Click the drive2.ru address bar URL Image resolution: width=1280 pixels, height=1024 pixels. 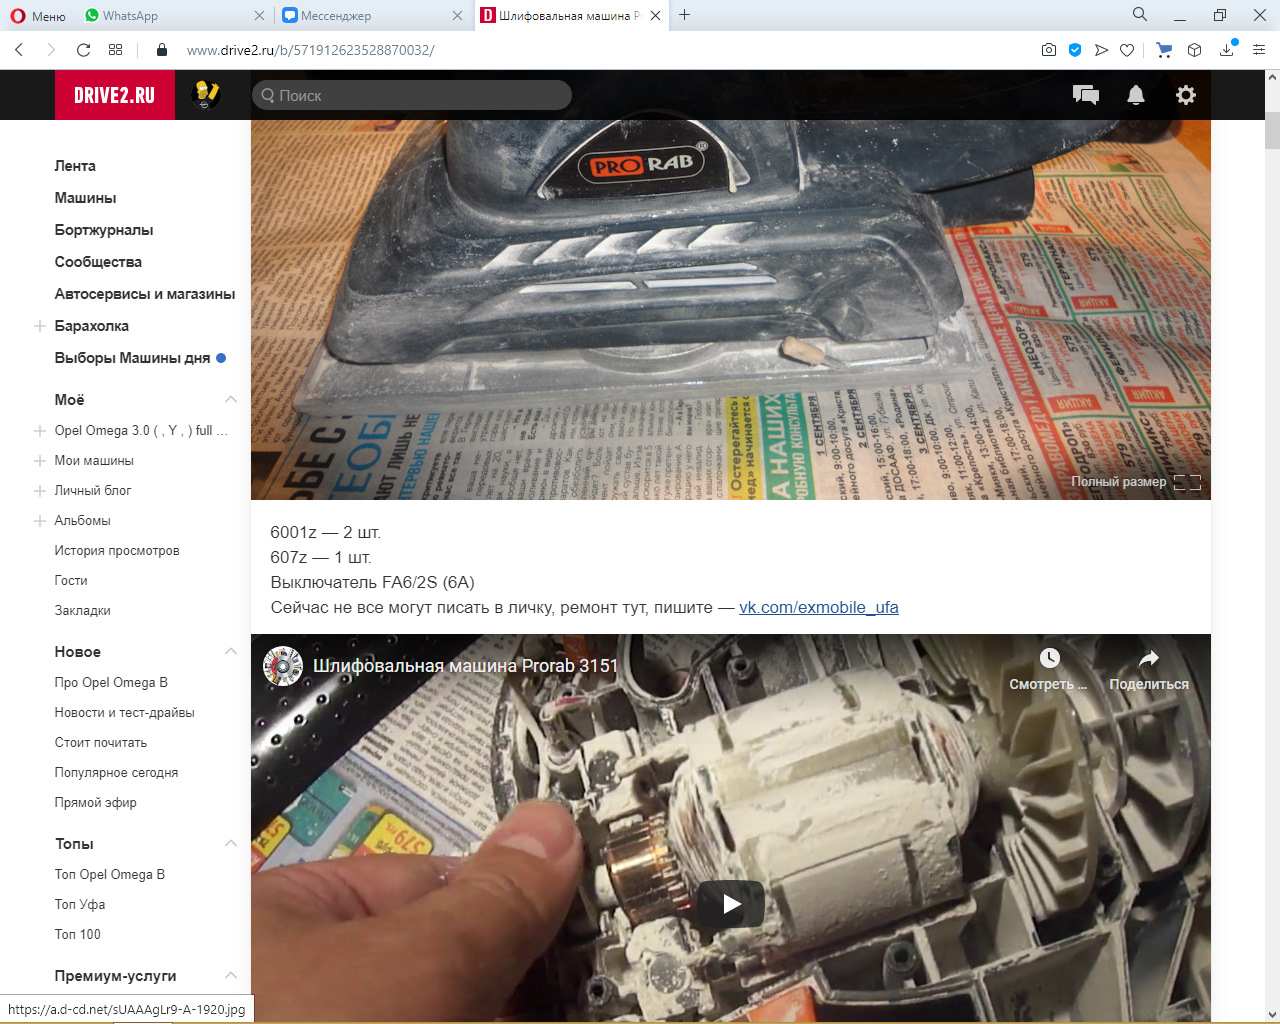tap(311, 50)
